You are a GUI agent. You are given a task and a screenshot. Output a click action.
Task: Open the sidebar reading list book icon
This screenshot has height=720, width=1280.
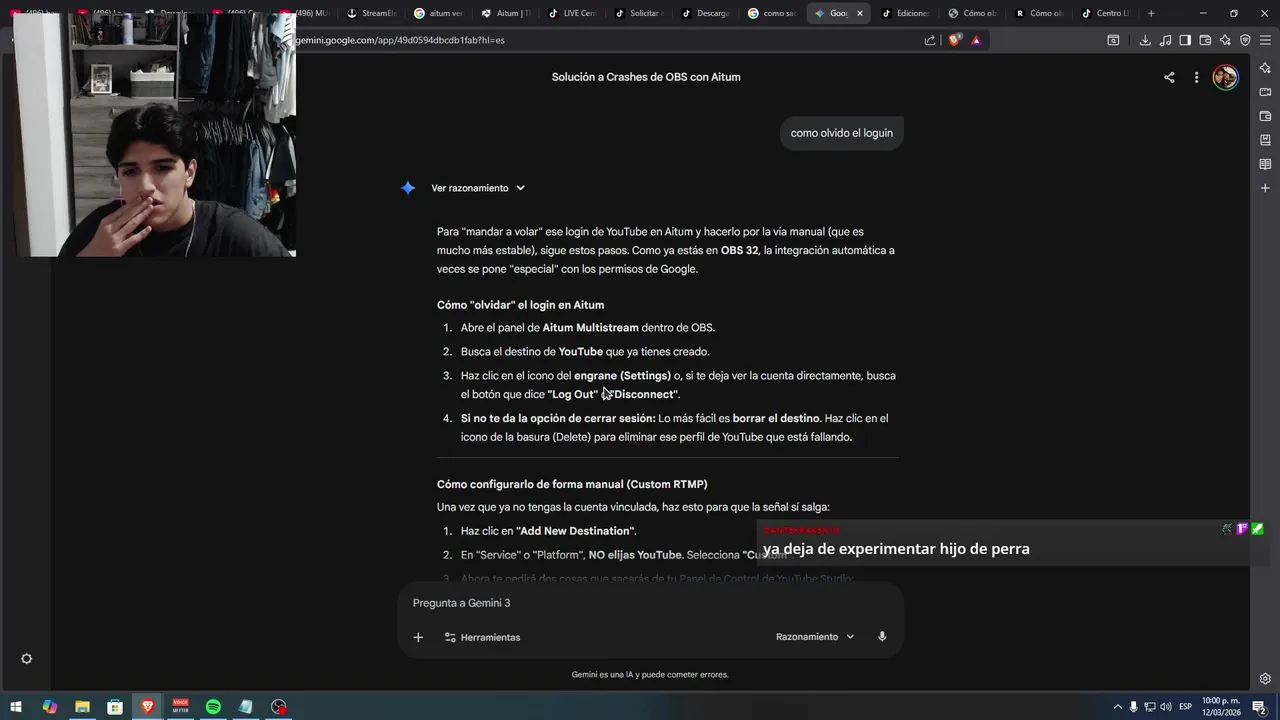(1265, 164)
